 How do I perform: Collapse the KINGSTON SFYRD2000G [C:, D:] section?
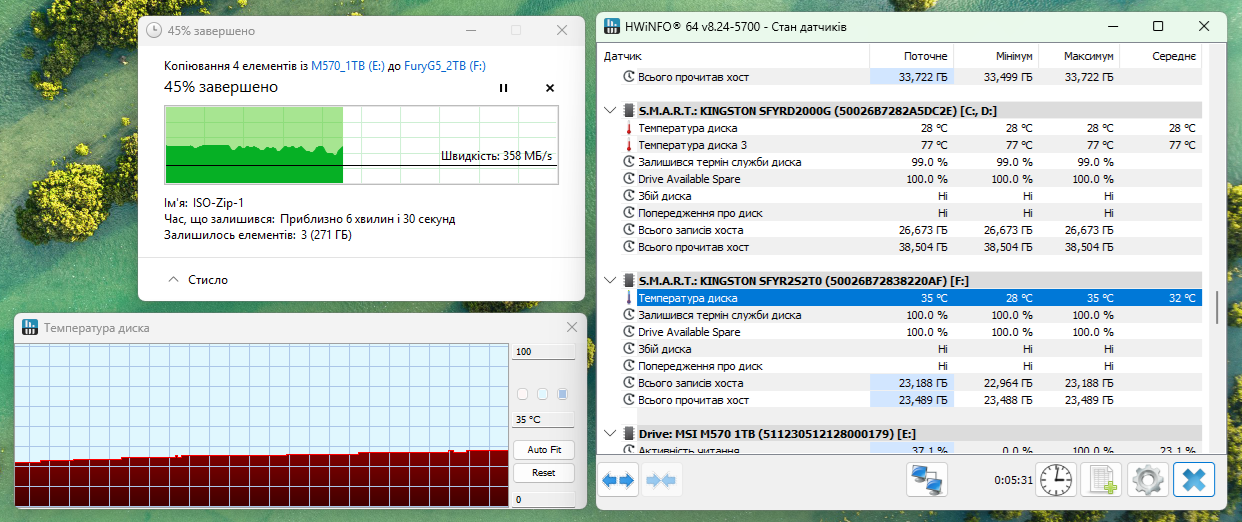(x=610, y=111)
